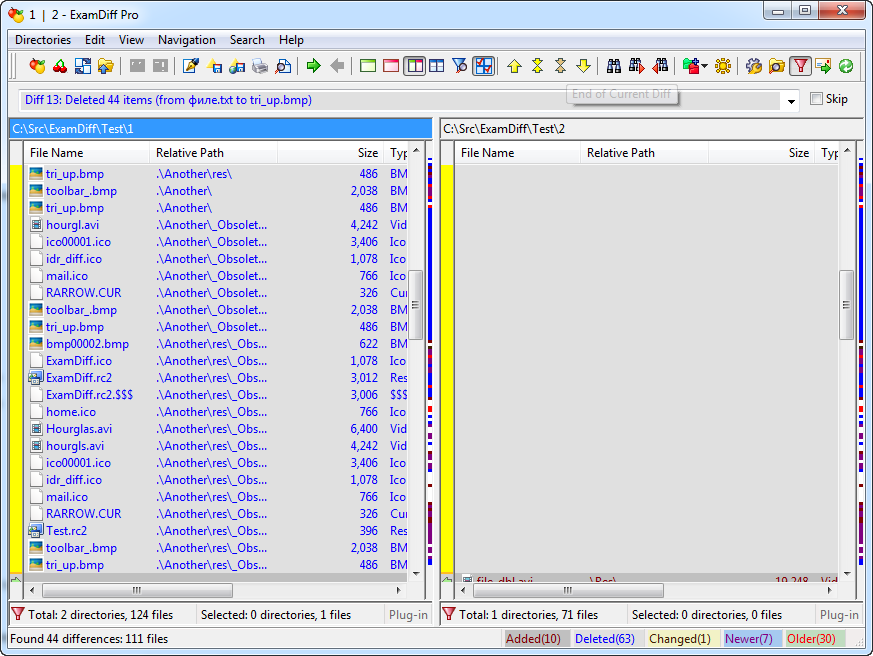Click the right pane path header C:\Src\ExamDiff\Test\2
This screenshot has height=656, width=873.
[651, 129]
